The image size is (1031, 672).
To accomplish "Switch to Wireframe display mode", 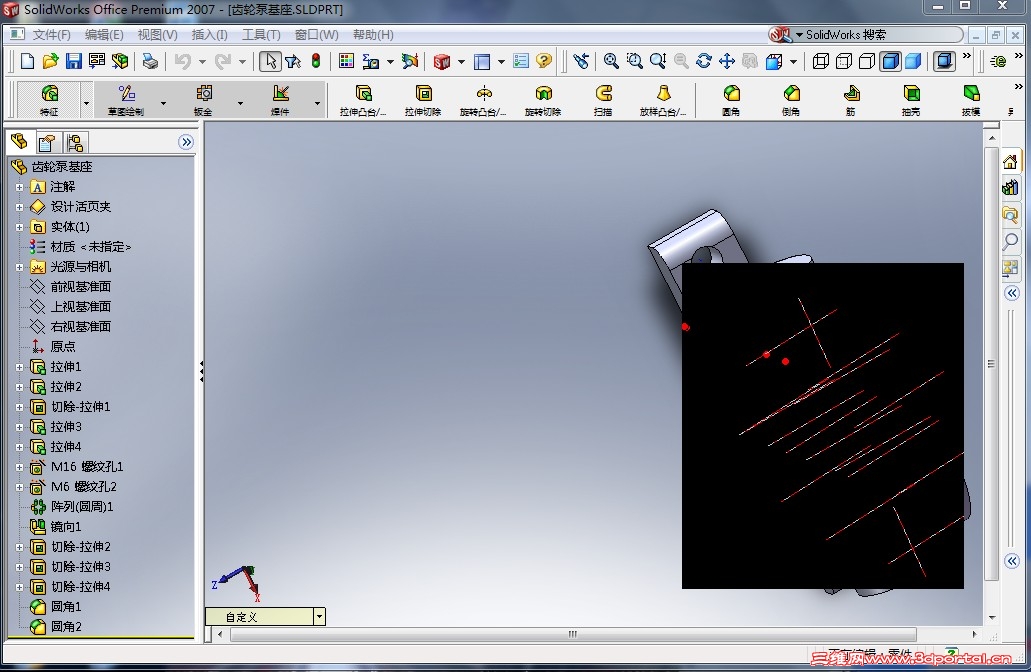I will pyautogui.click(x=821, y=61).
